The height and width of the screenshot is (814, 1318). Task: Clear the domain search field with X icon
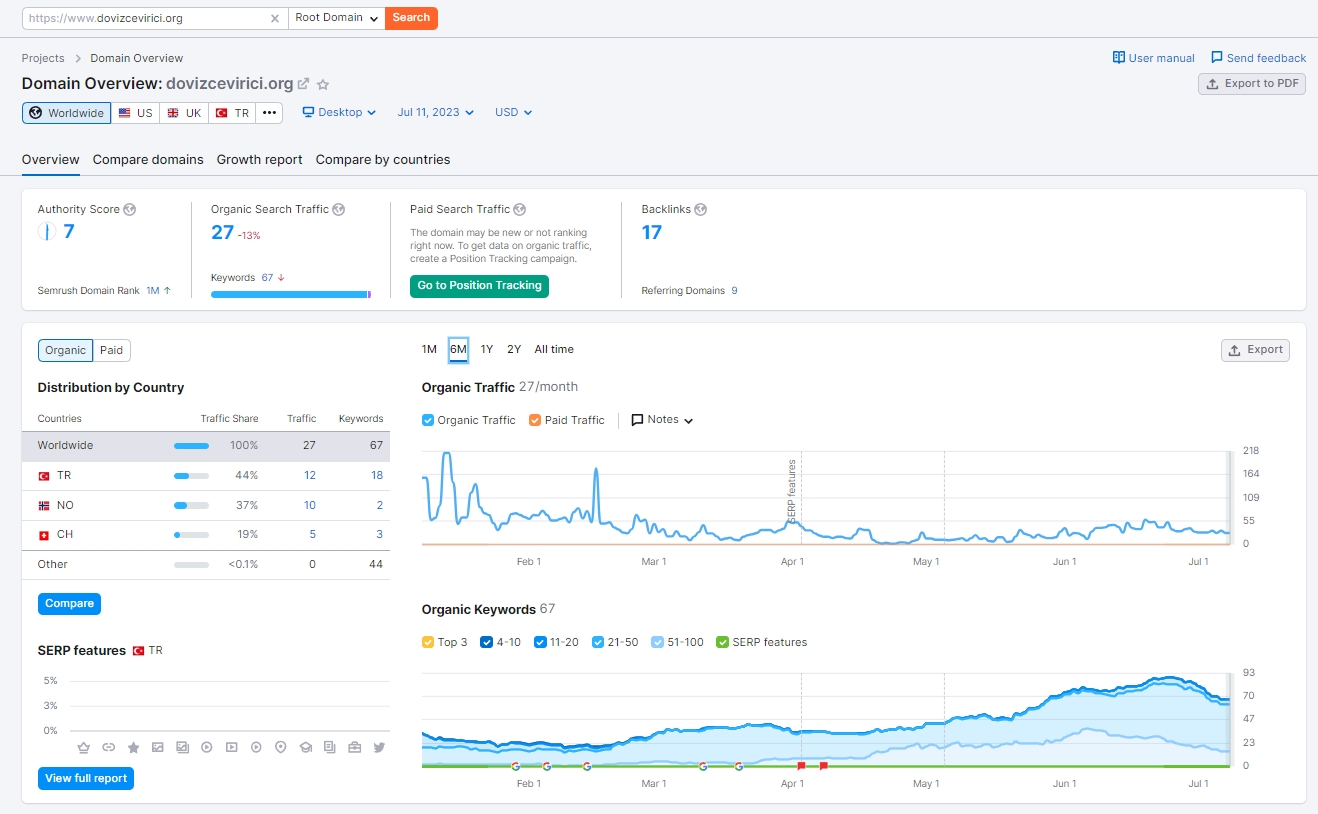276,18
